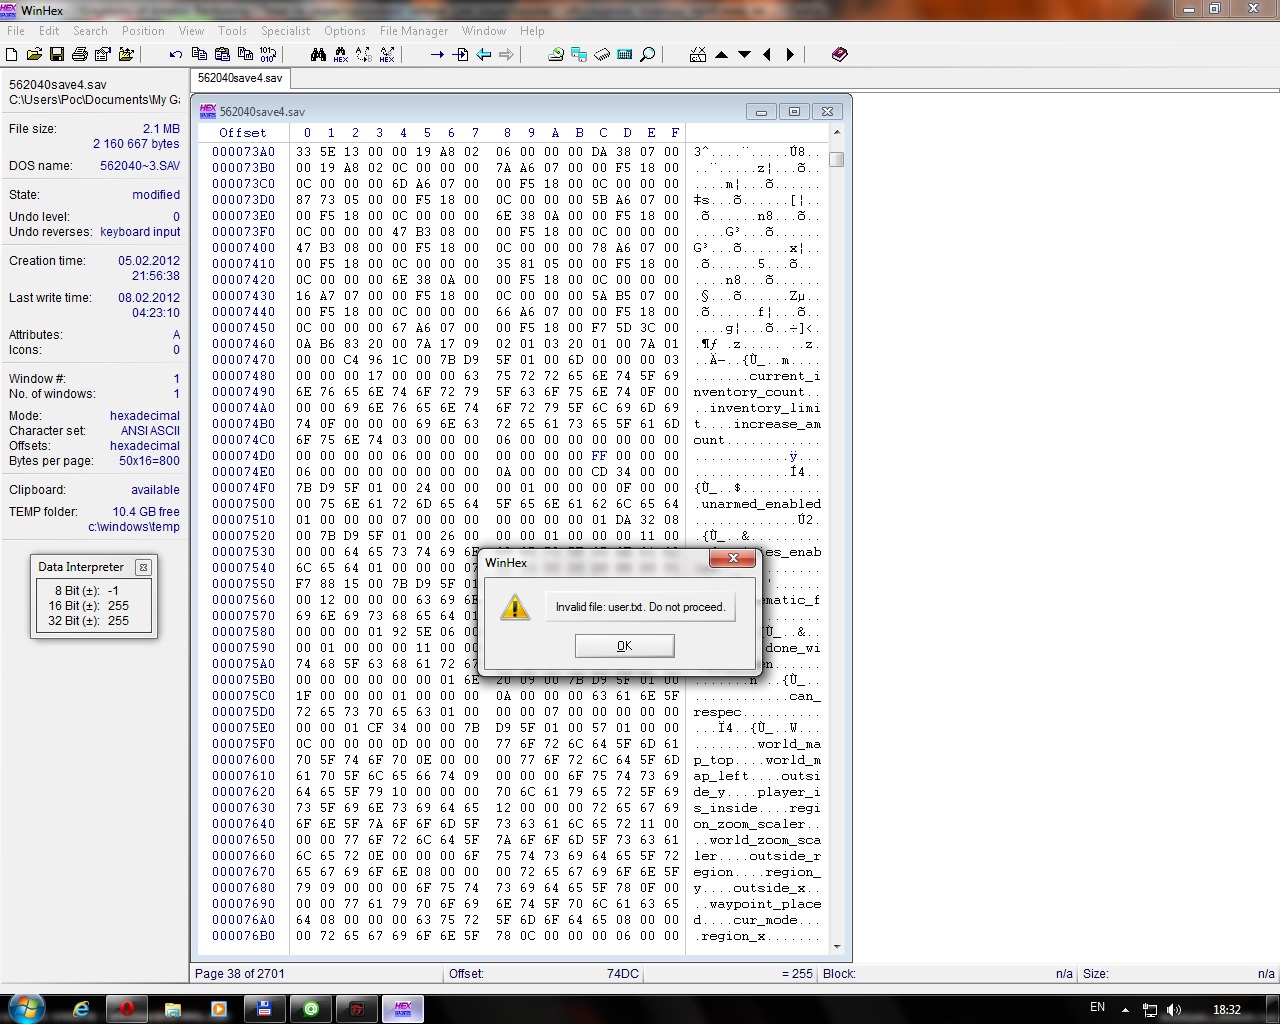Click the 'keyboard input' undo reverses value
This screenshot has width=1280, height=1024.
pos(140,232)
